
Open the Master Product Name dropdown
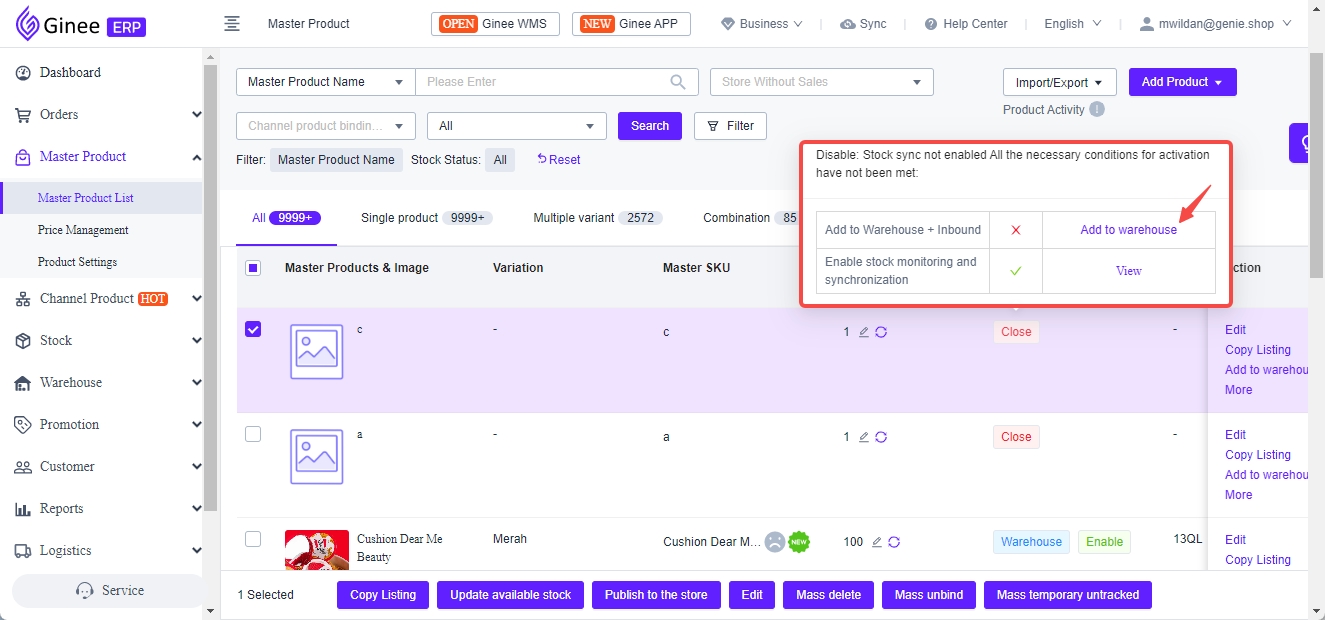(326, 82)
